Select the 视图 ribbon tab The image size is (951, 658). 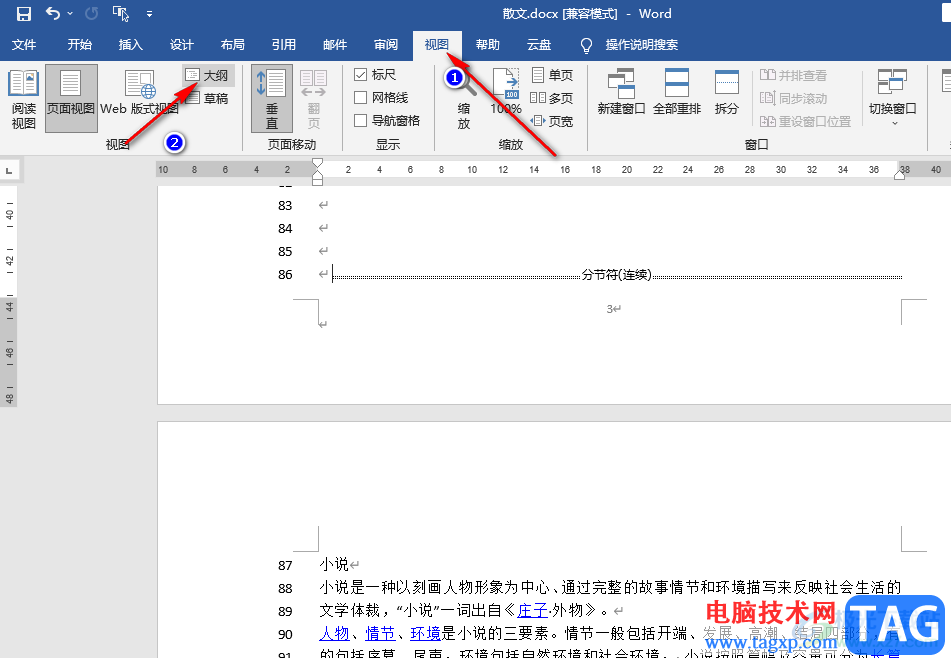[437, 45]
